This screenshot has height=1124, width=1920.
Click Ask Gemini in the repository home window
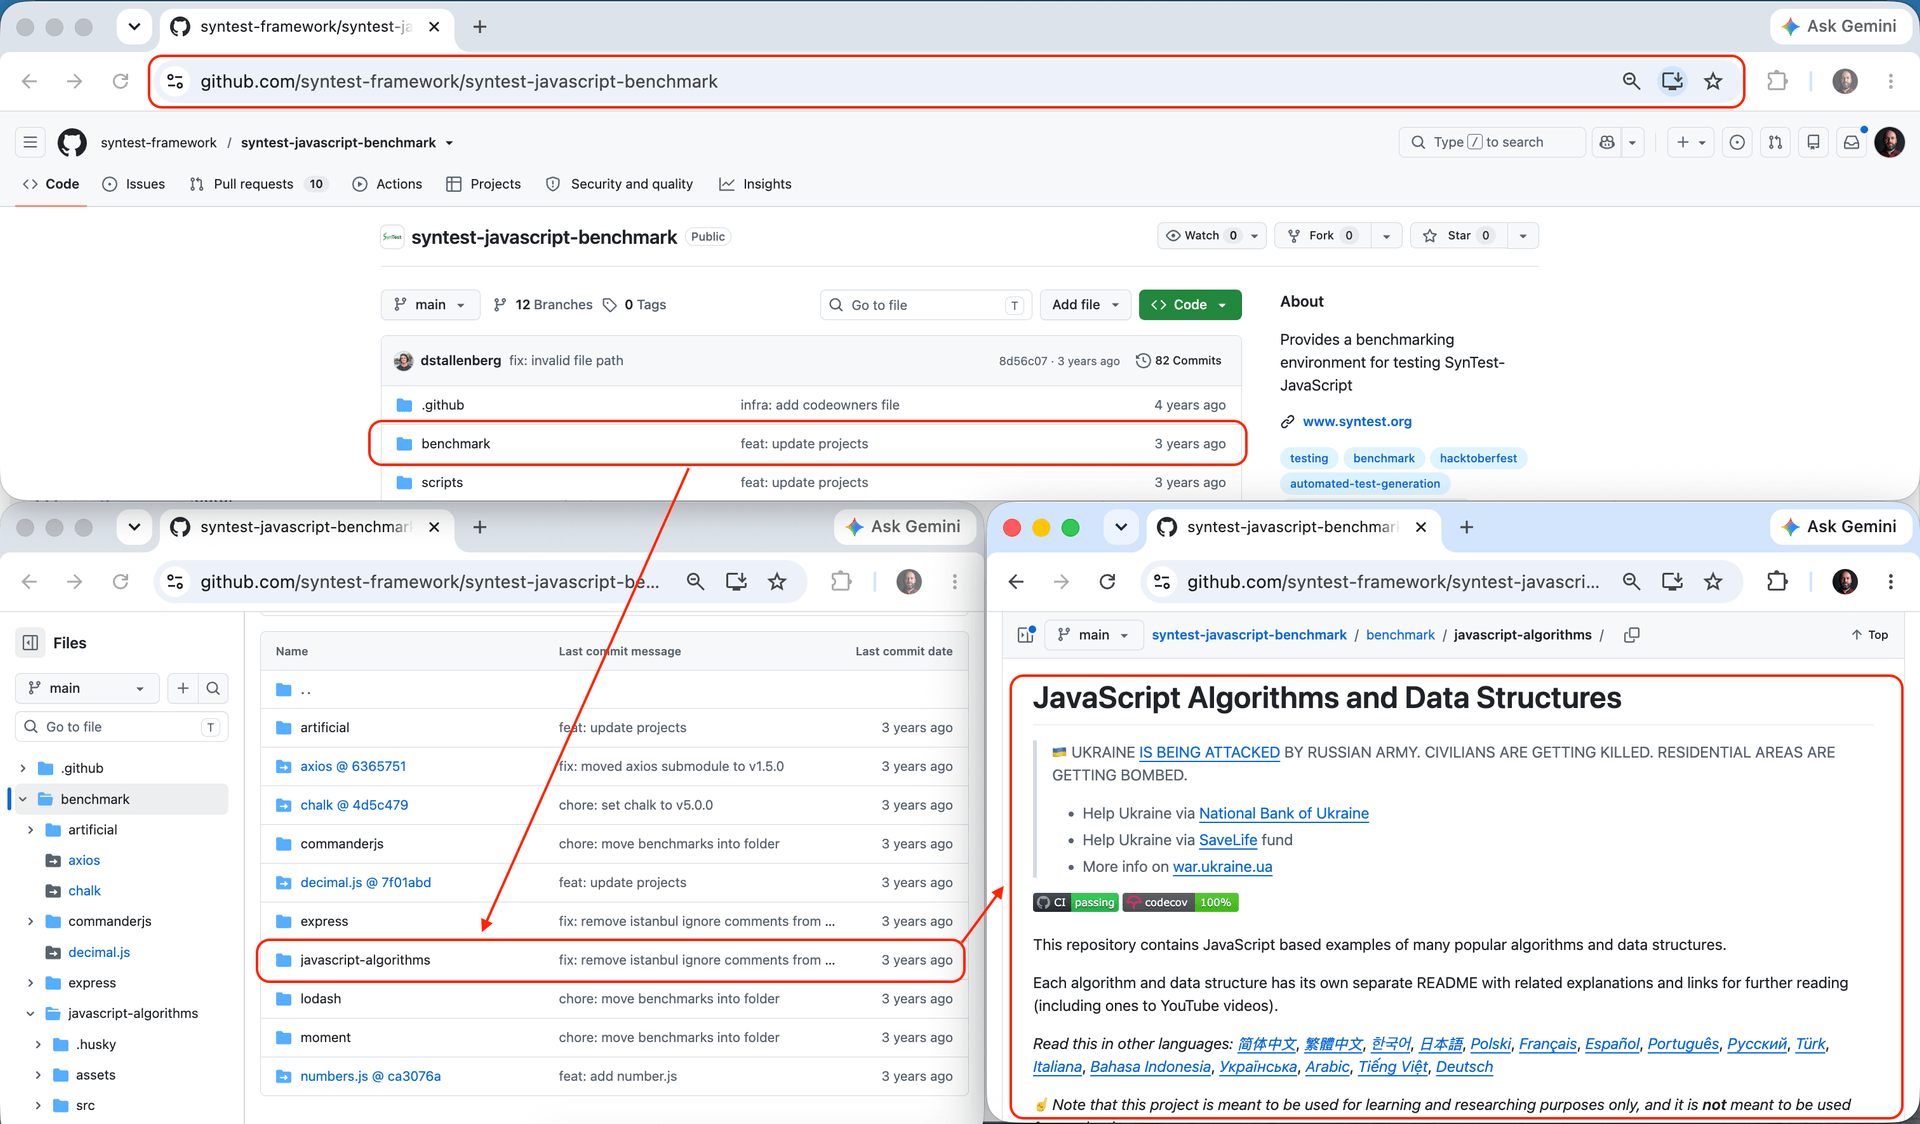pos(1839,26)
